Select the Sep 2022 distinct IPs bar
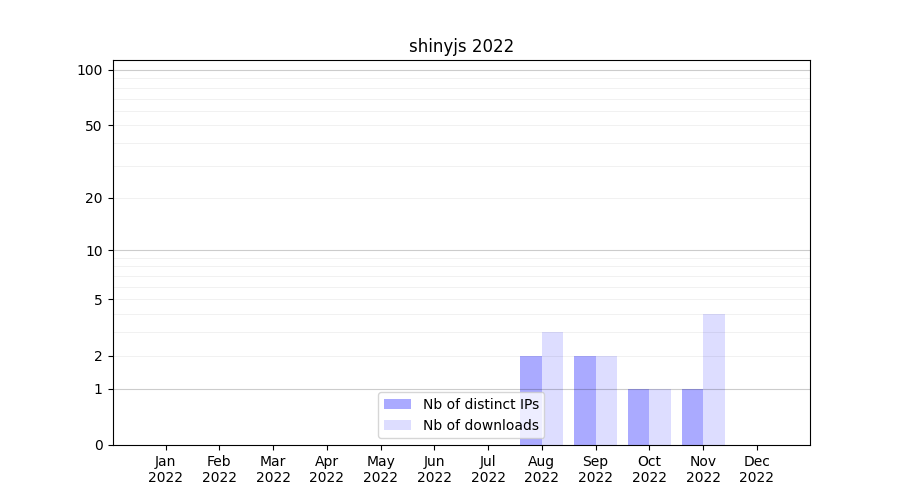This screenshot has height=500, width=900. [x=584, y=400]
